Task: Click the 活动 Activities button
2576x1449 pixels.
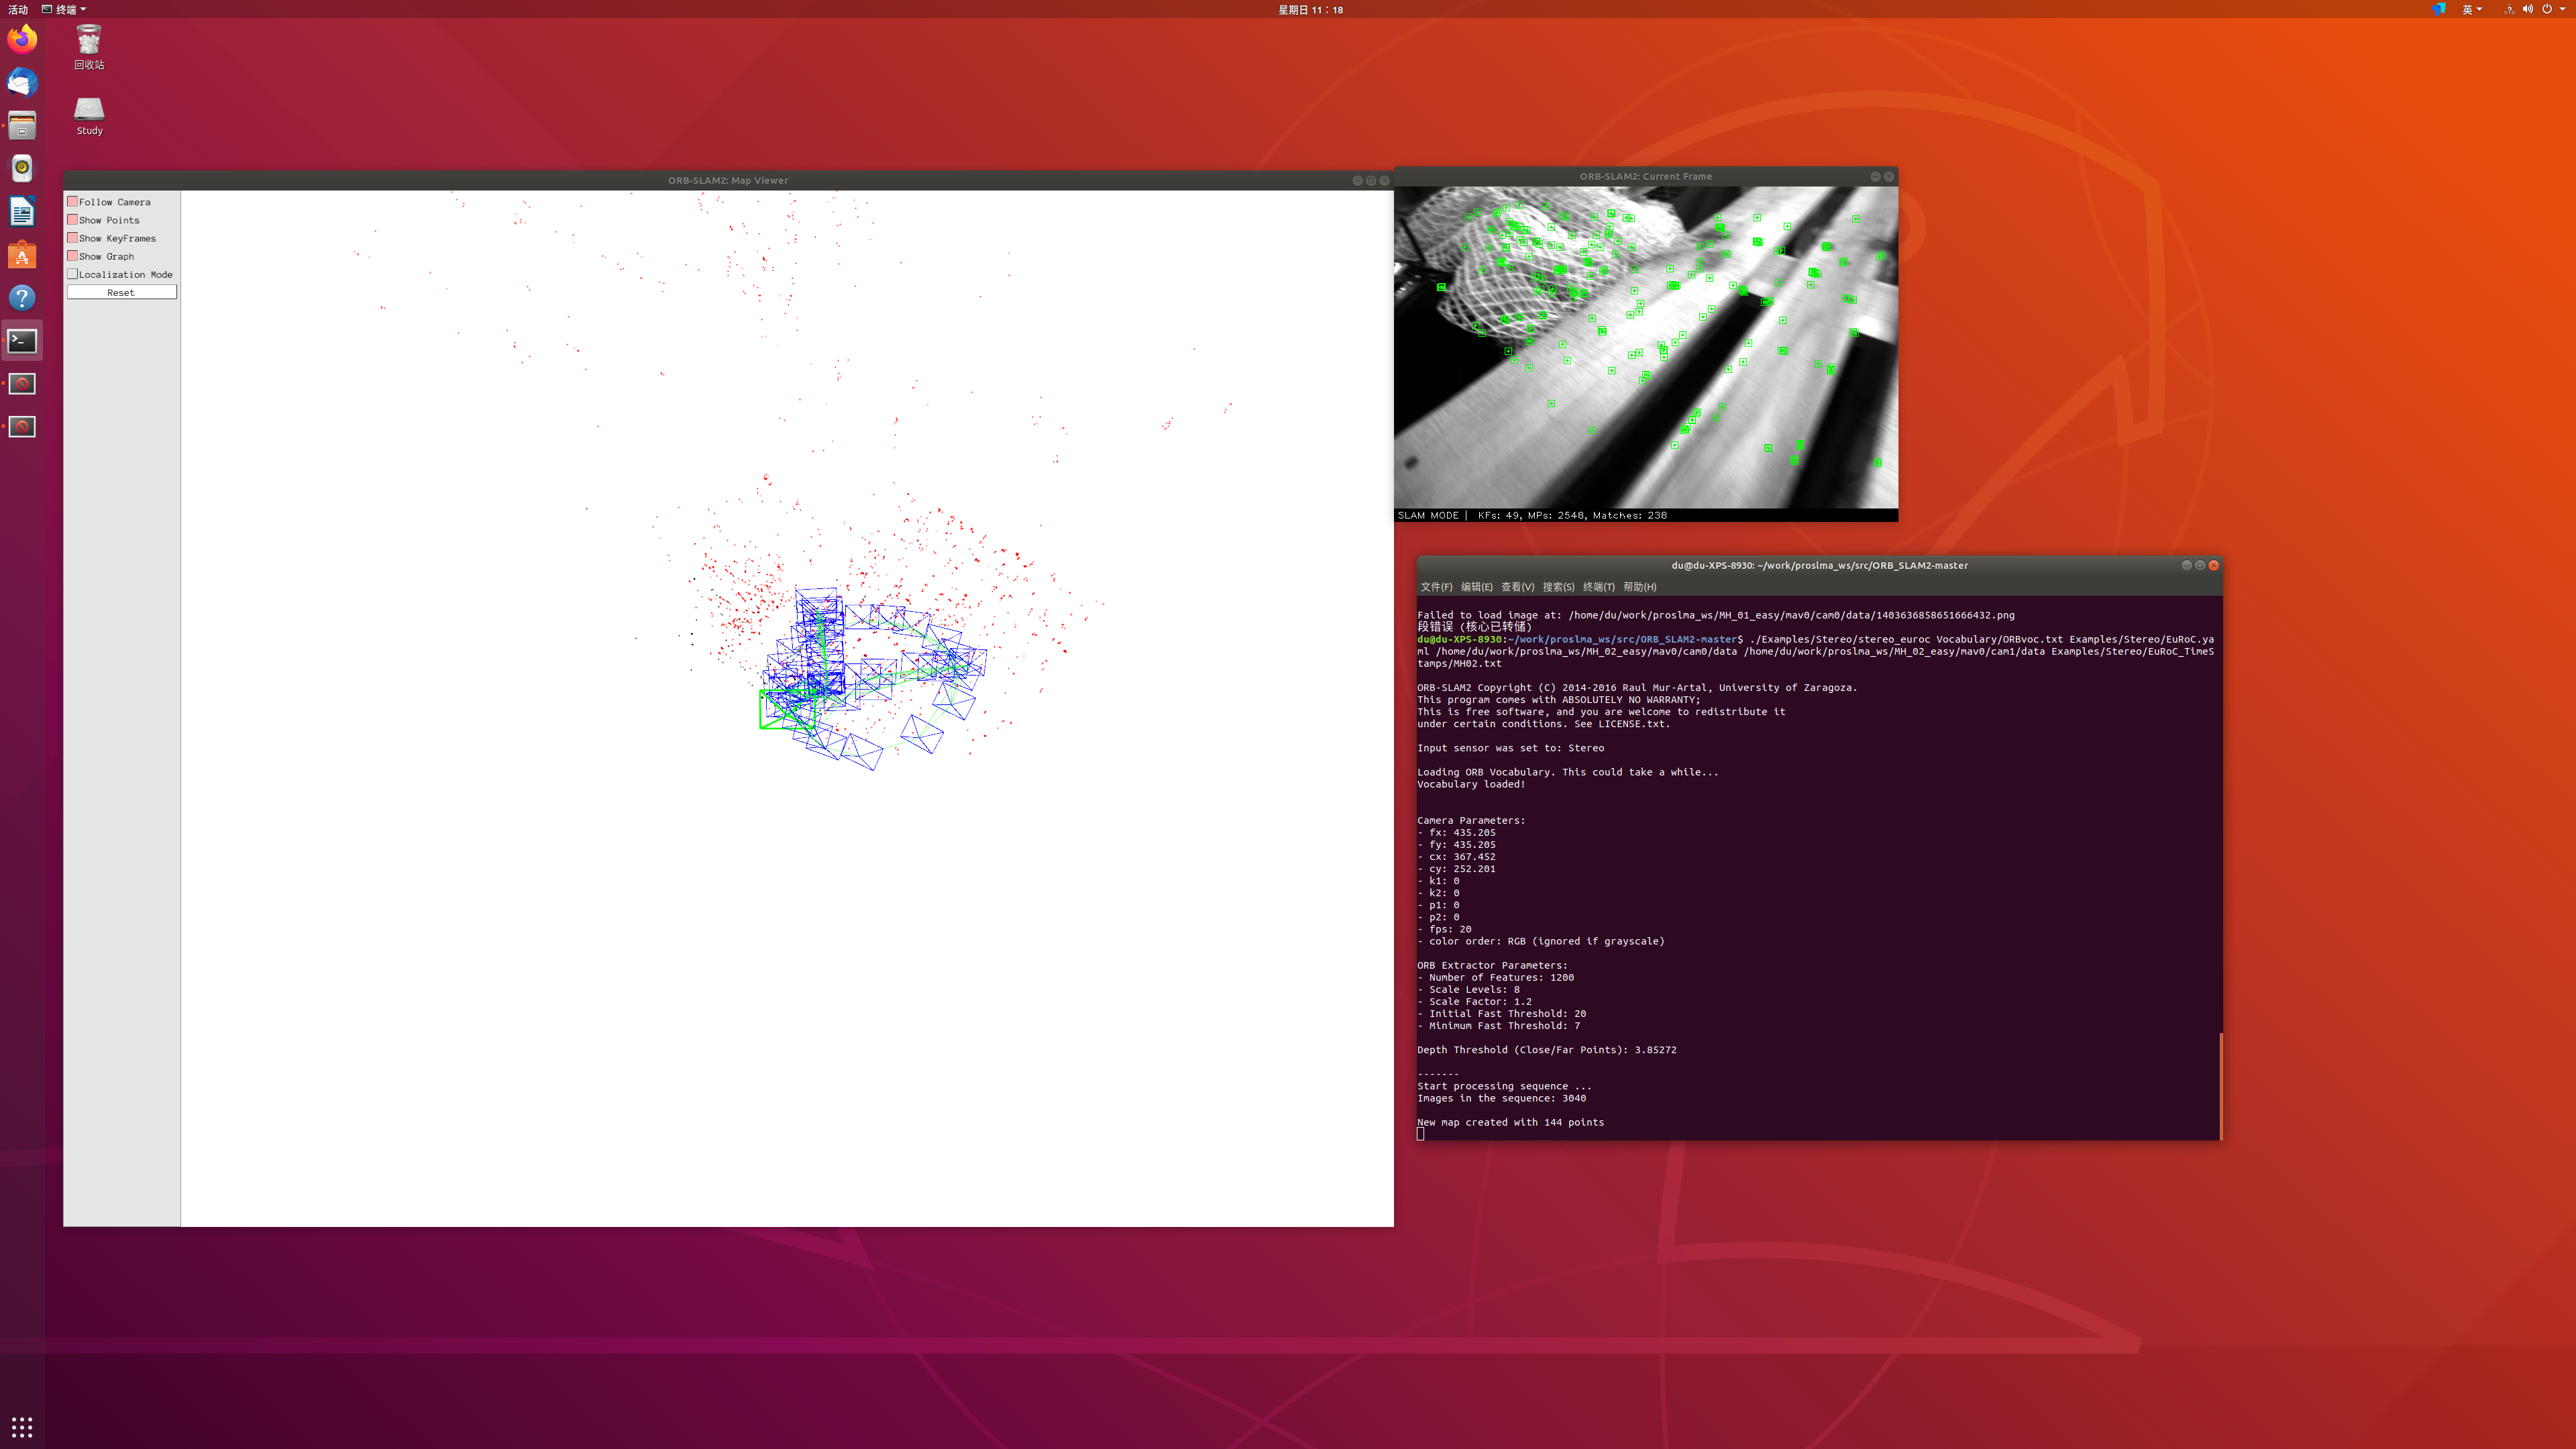Action: click(x=18, y=9)
